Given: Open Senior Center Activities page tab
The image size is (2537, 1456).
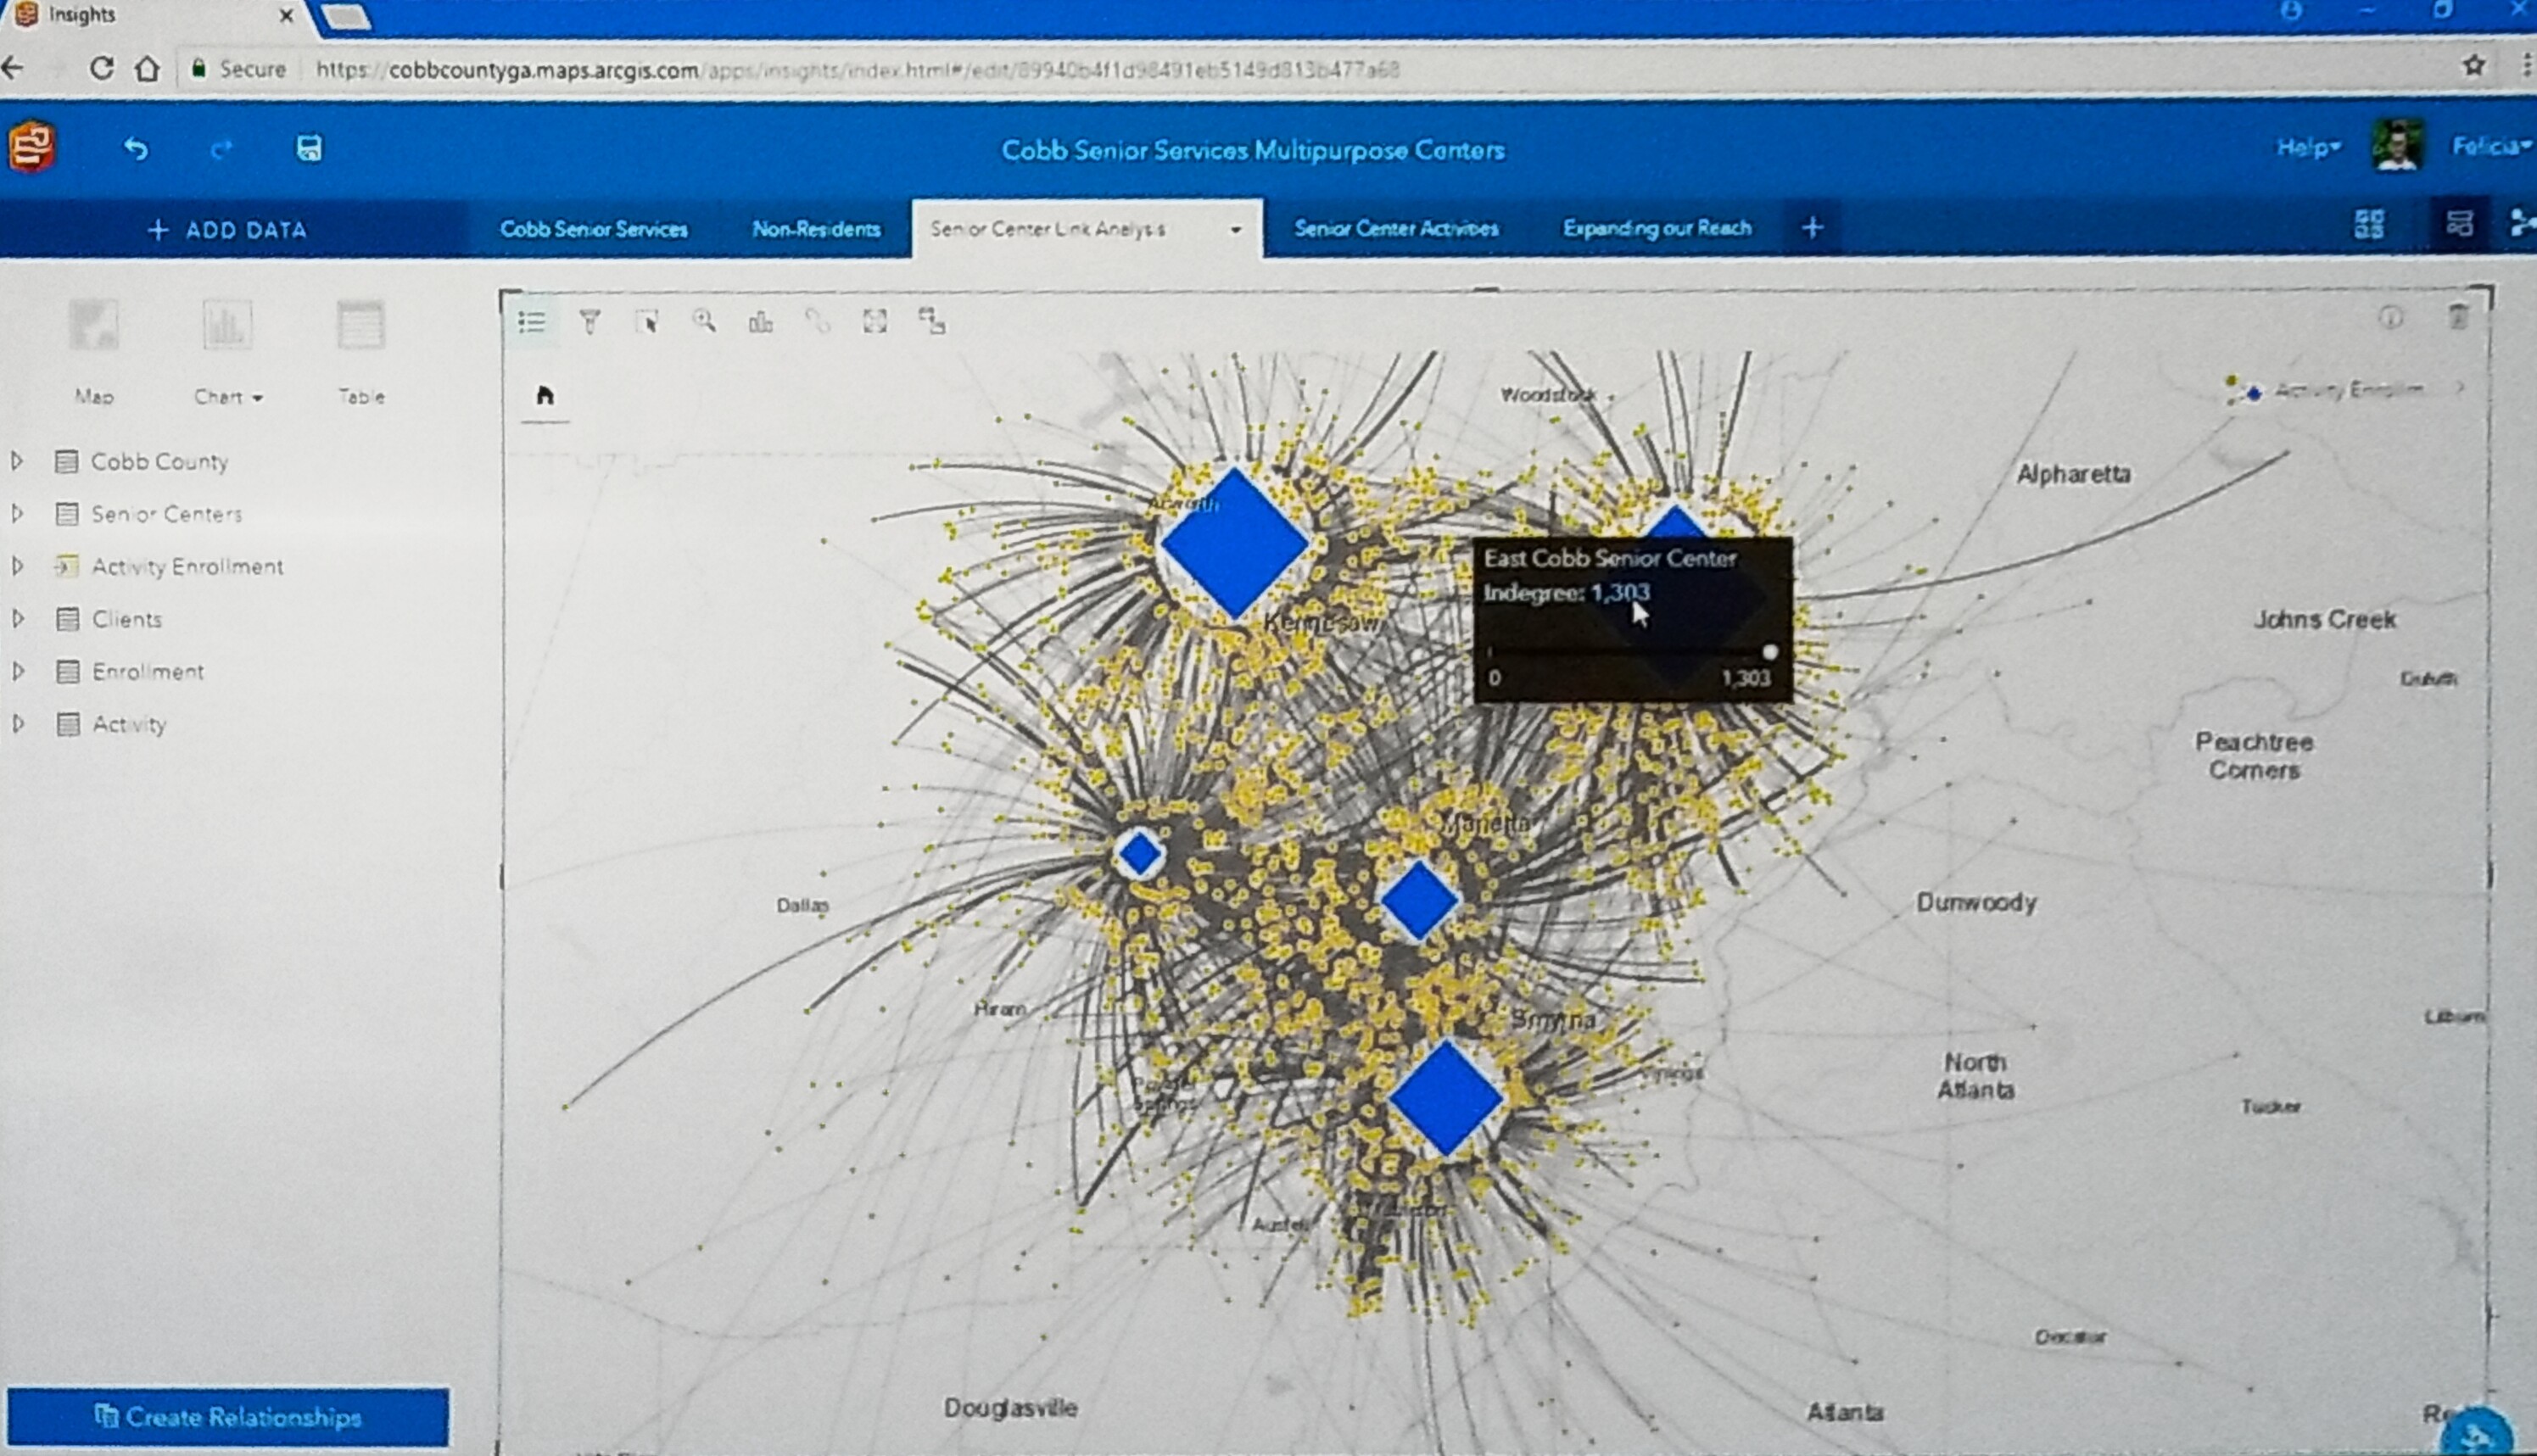Looking at the screenshot, I should (1396, 229).
